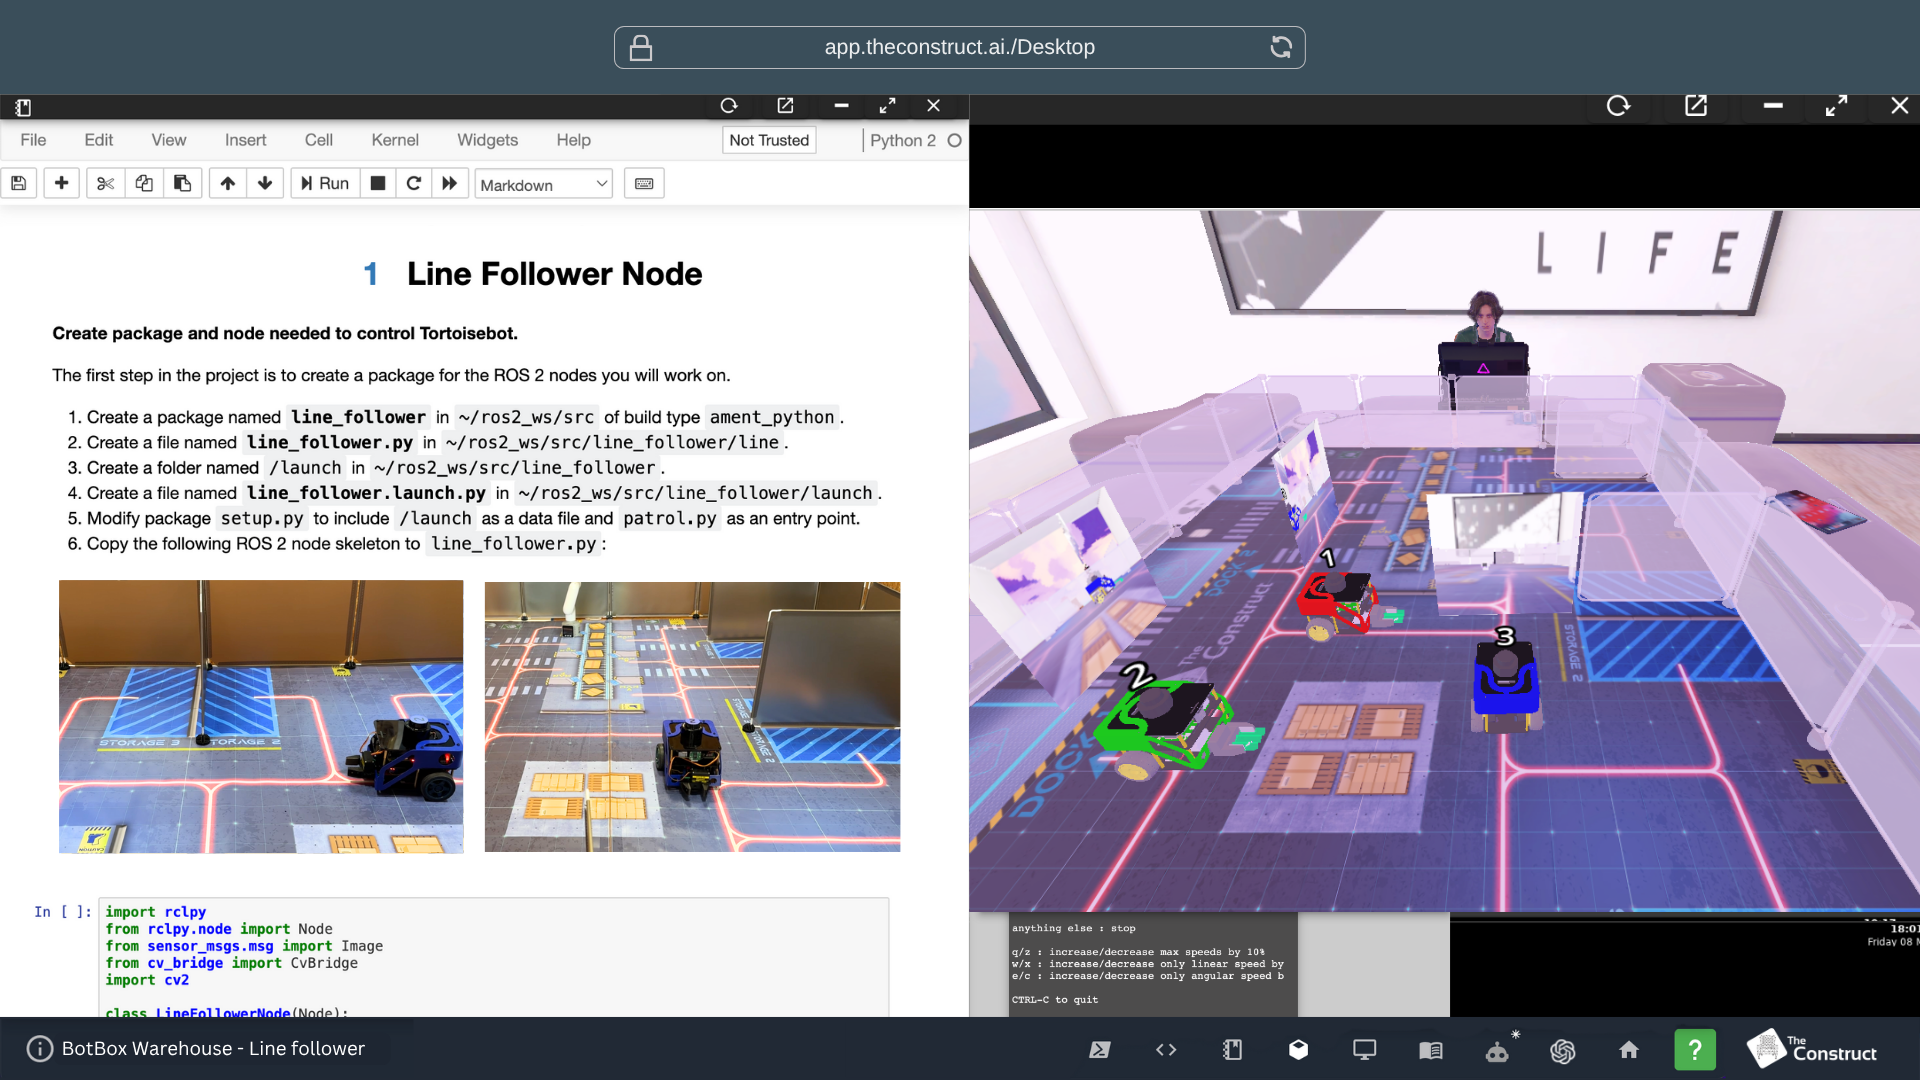Move selected cell up arrow

coord(228,184)
